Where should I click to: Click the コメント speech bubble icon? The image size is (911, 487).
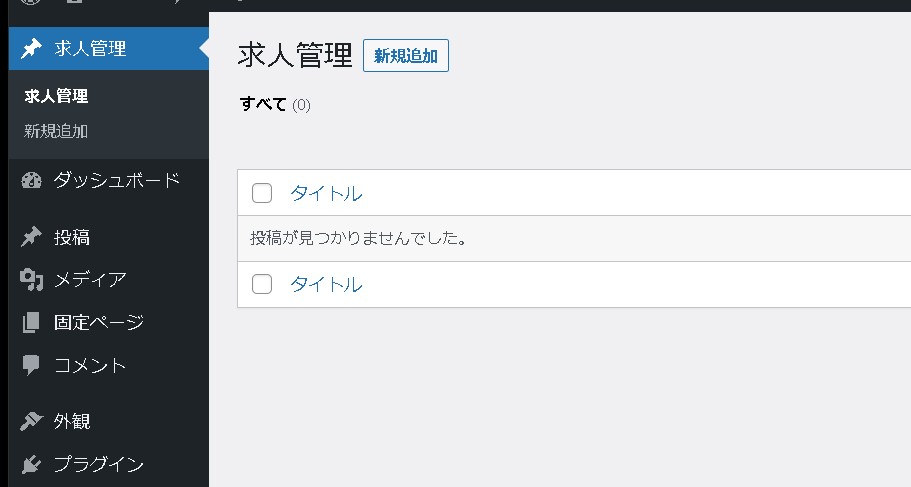31,365
